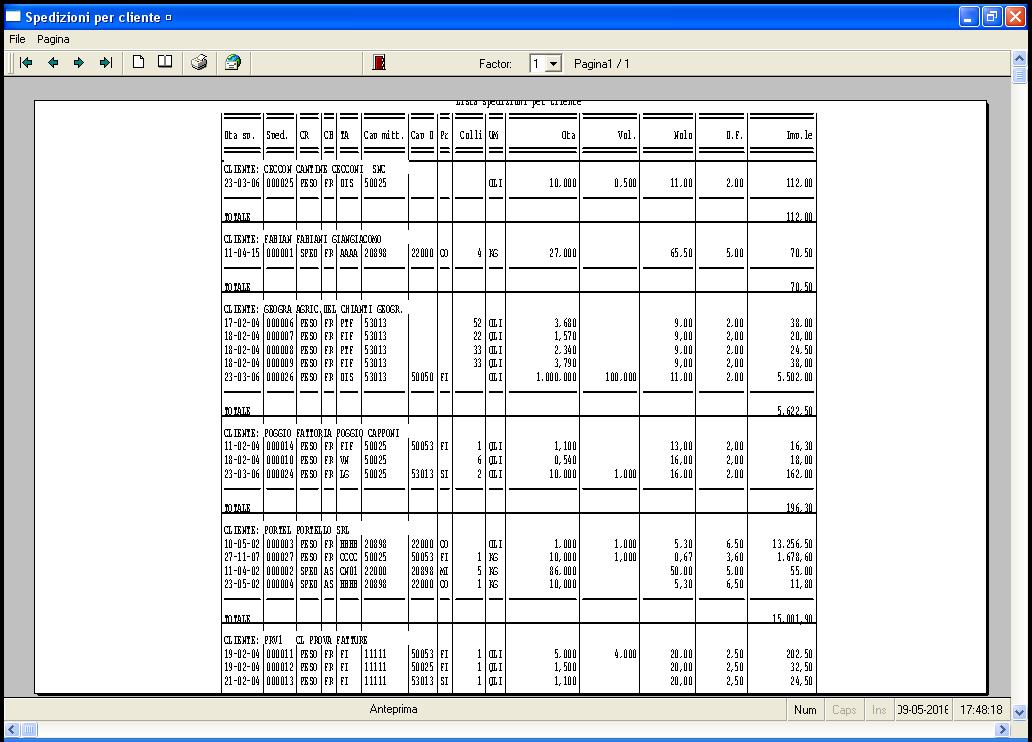Go to first page using first-page arrow
The width and height of the screenshot is (1032, 742).
point(26,63)
